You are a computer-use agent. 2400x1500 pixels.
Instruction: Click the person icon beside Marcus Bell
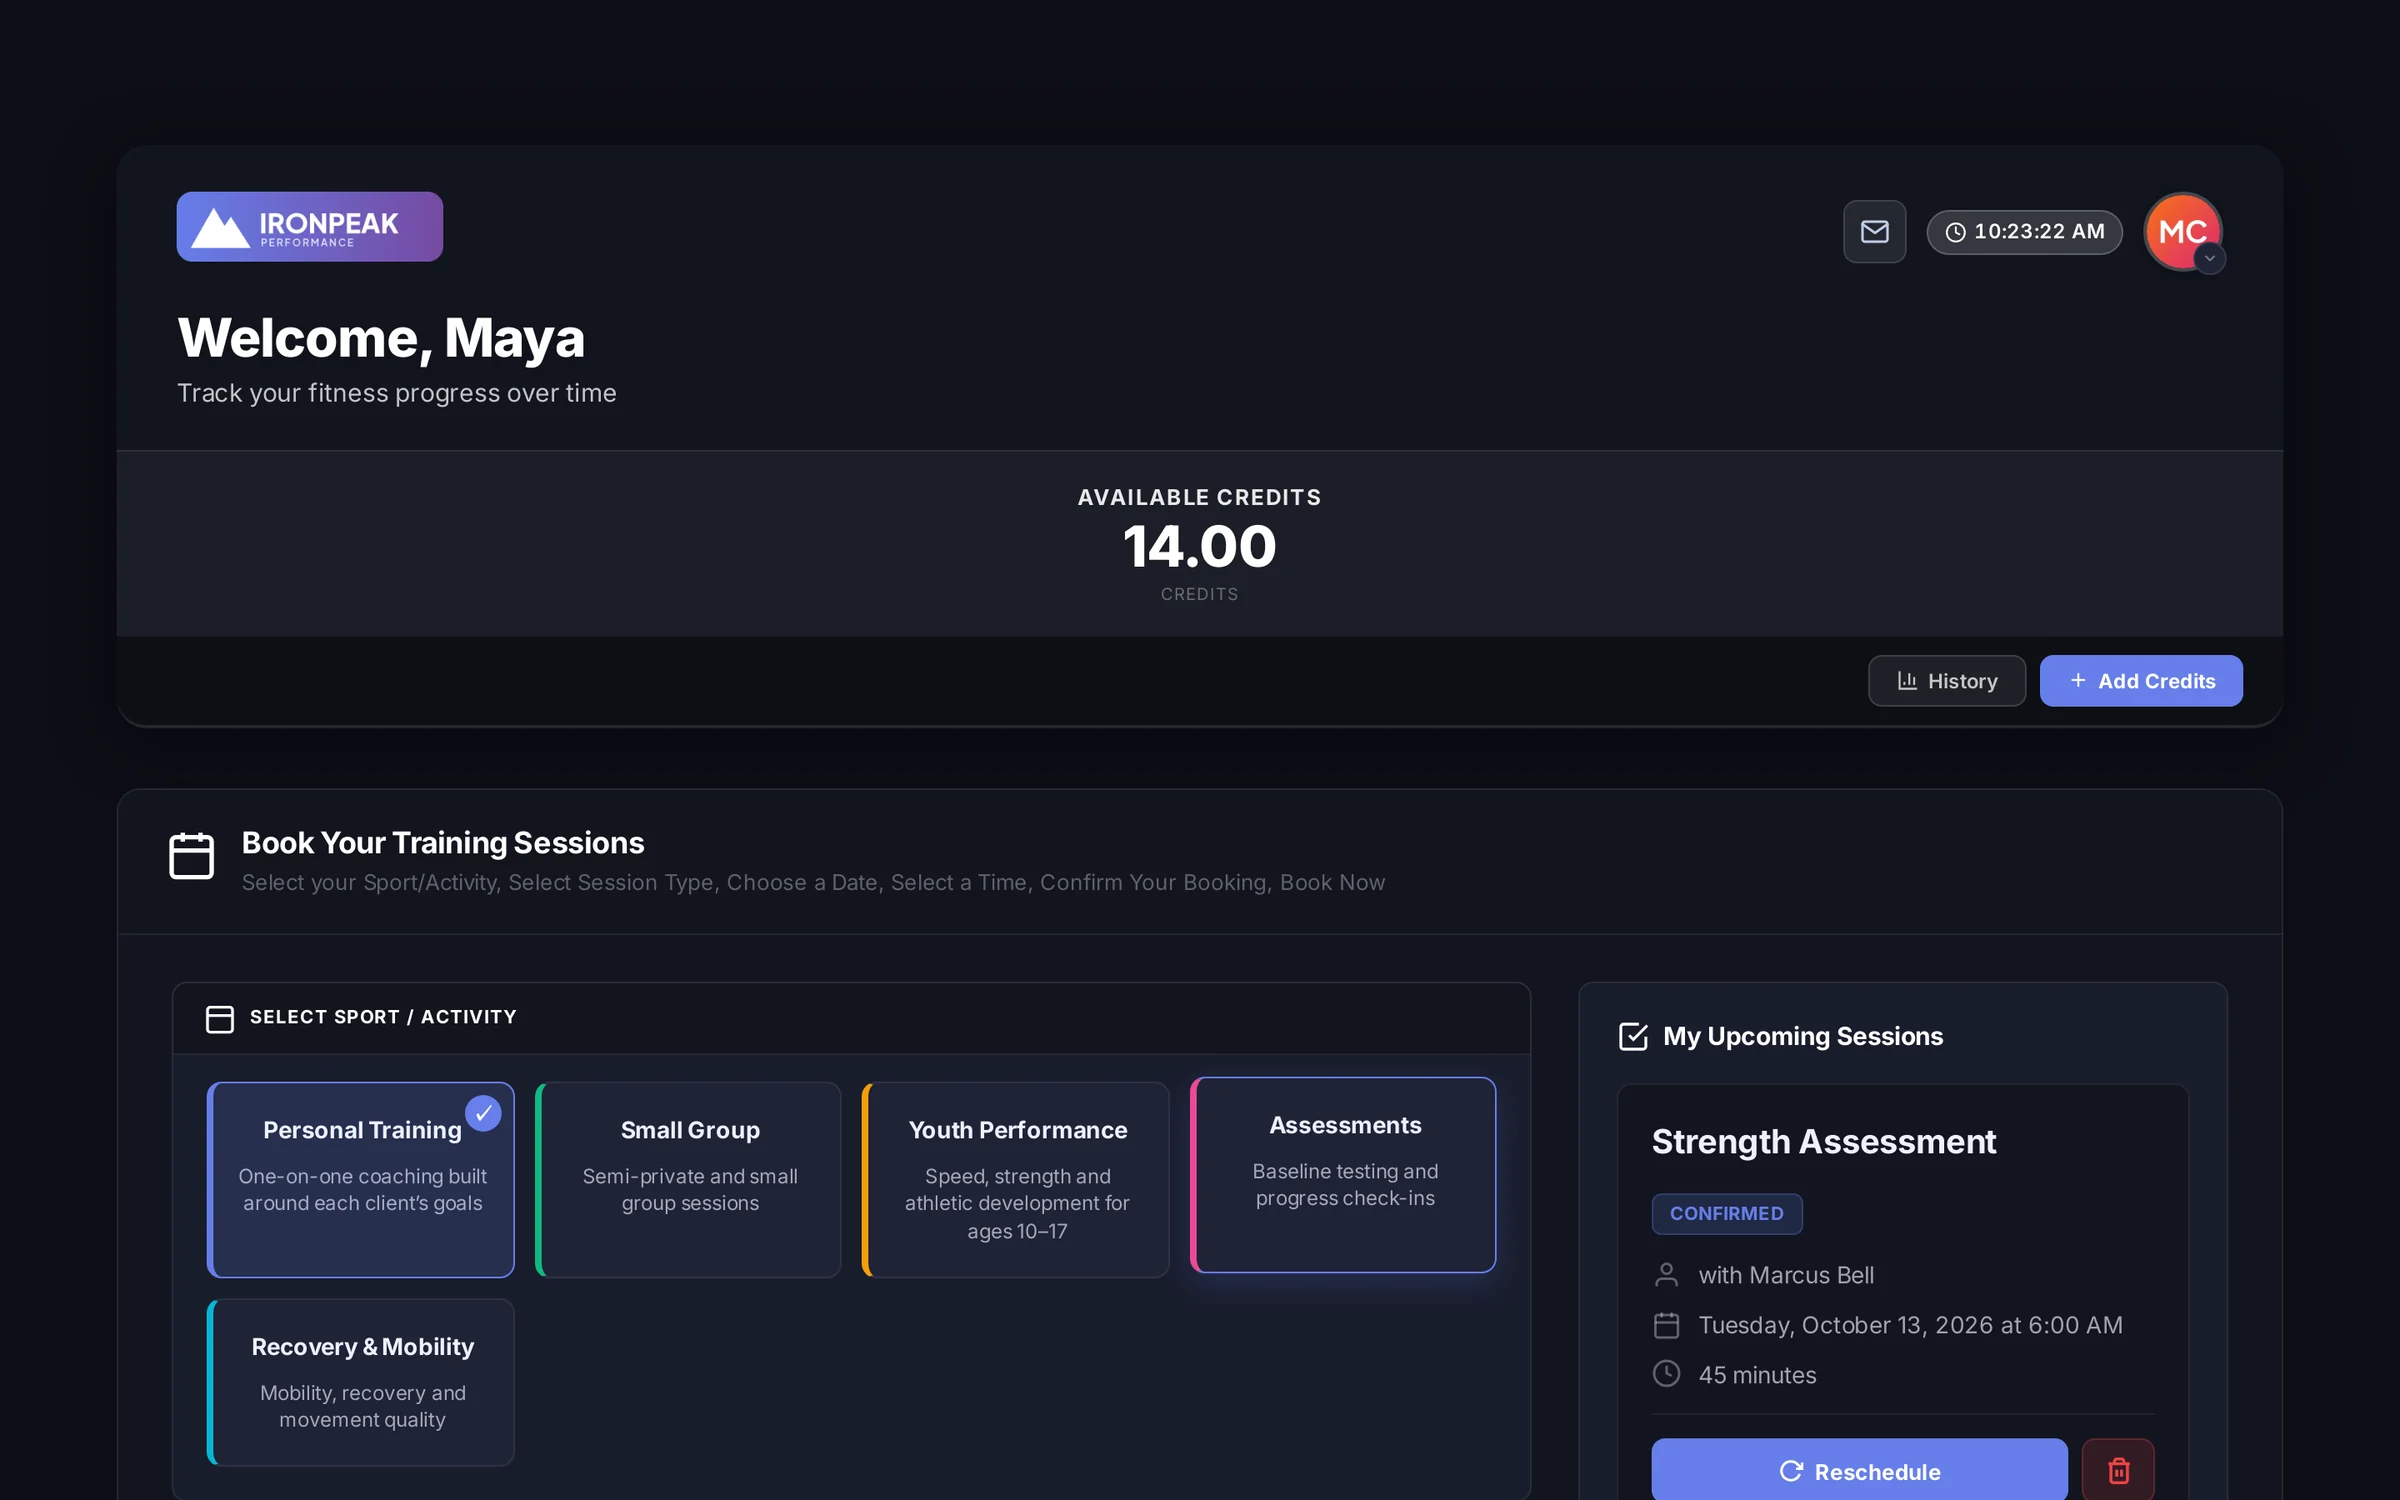click(1667, 1275)
